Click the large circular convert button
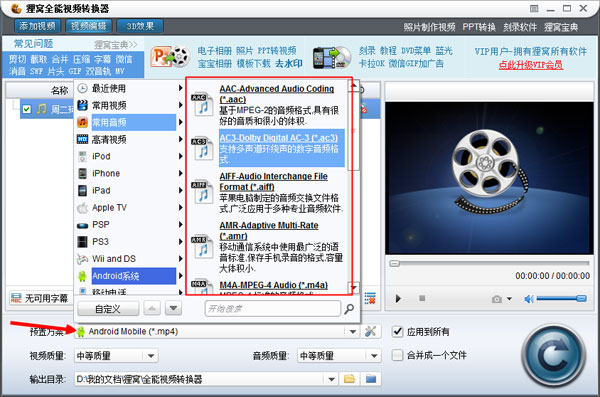Image resolution: width=600 pixels, height=397 pixels. (553, 356)
